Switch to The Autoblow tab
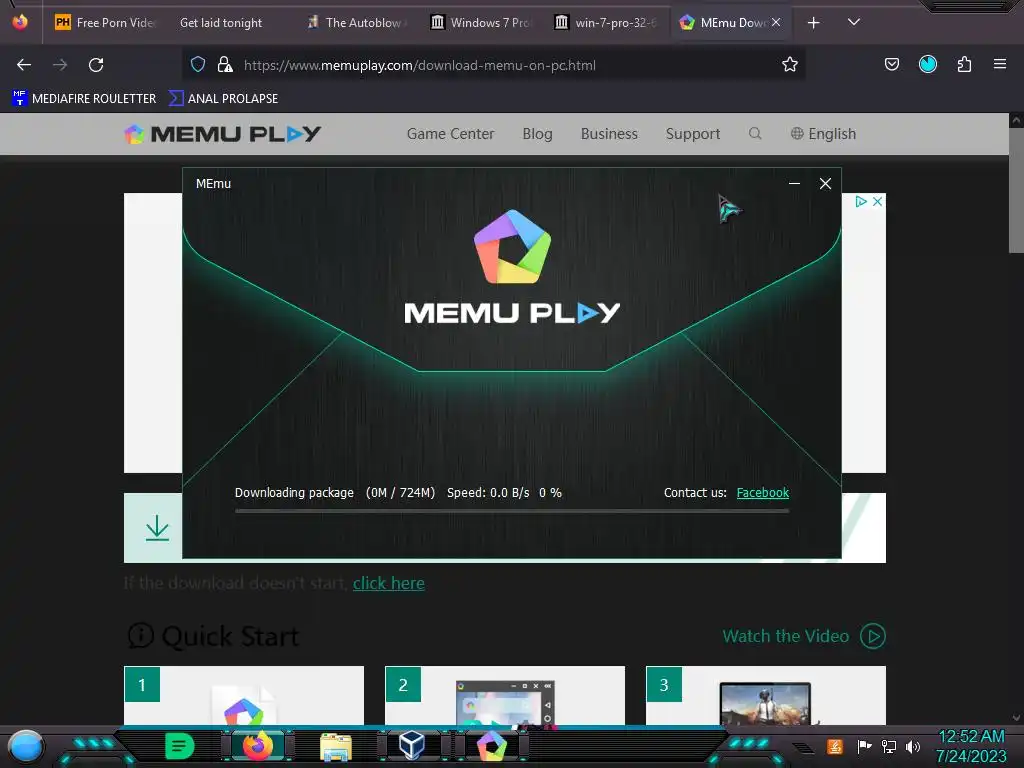This screenshot has height=768, width=1024. pyautogui.click(x=357, y=23)
